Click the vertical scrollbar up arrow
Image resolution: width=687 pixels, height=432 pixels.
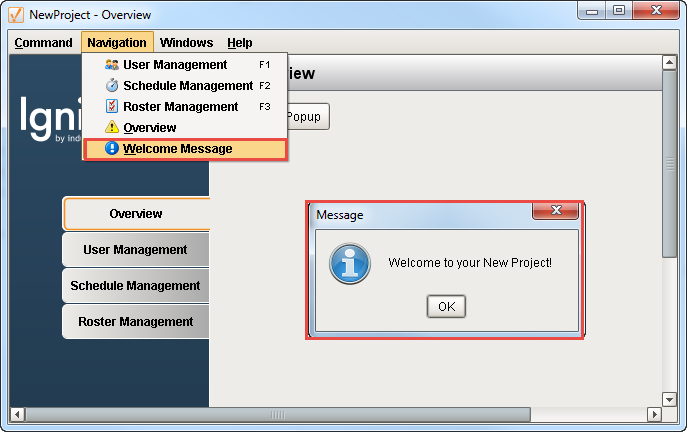click(670, 62)
